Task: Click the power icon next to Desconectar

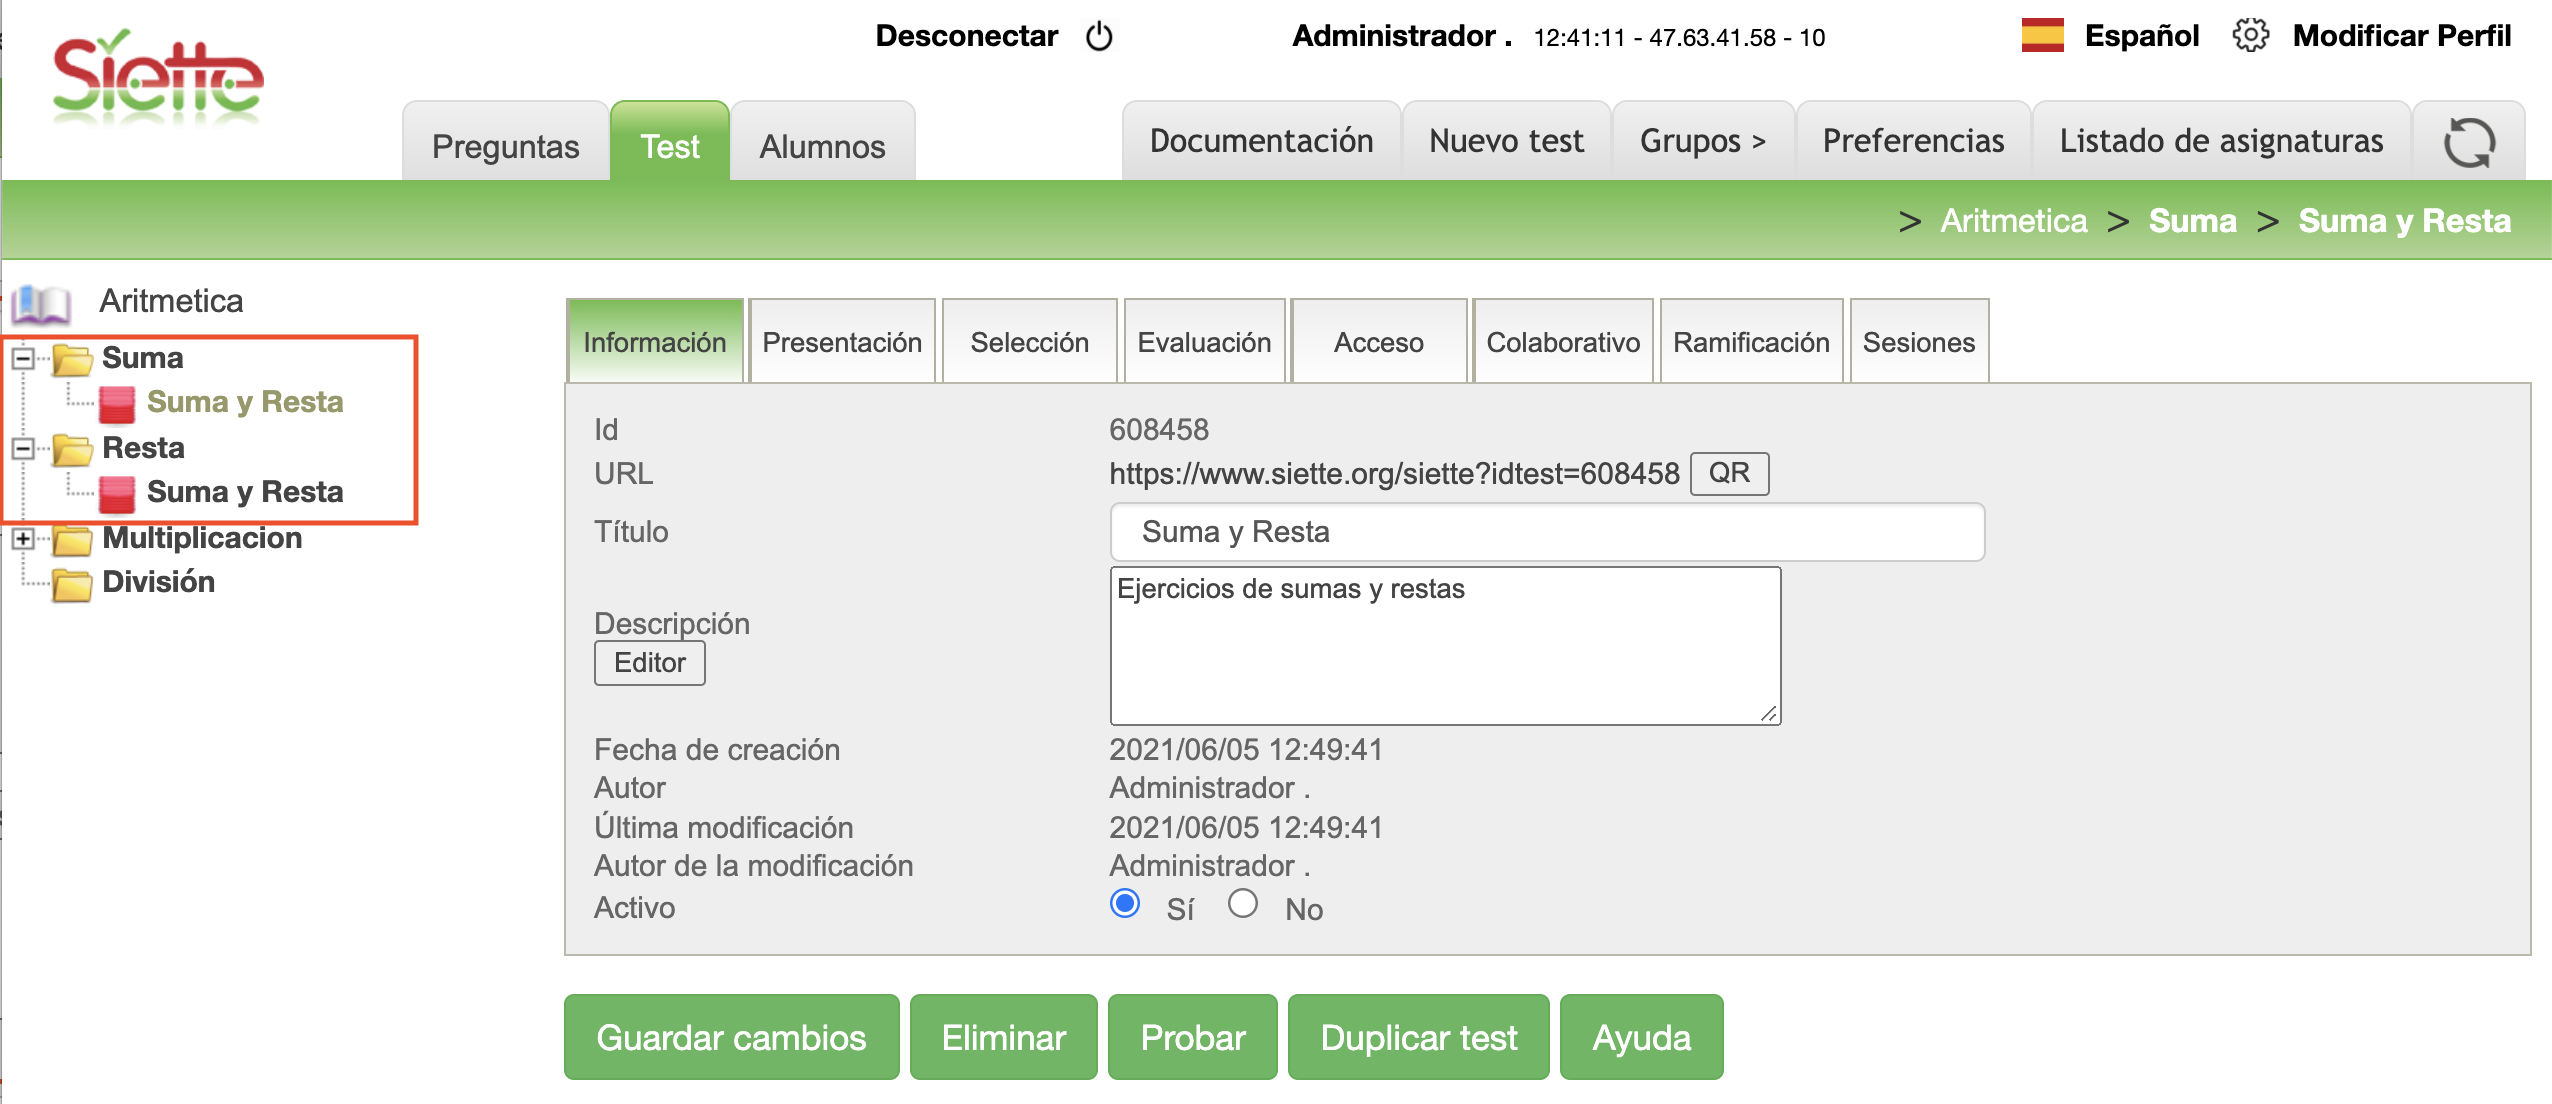Action: pos(1099,36)
